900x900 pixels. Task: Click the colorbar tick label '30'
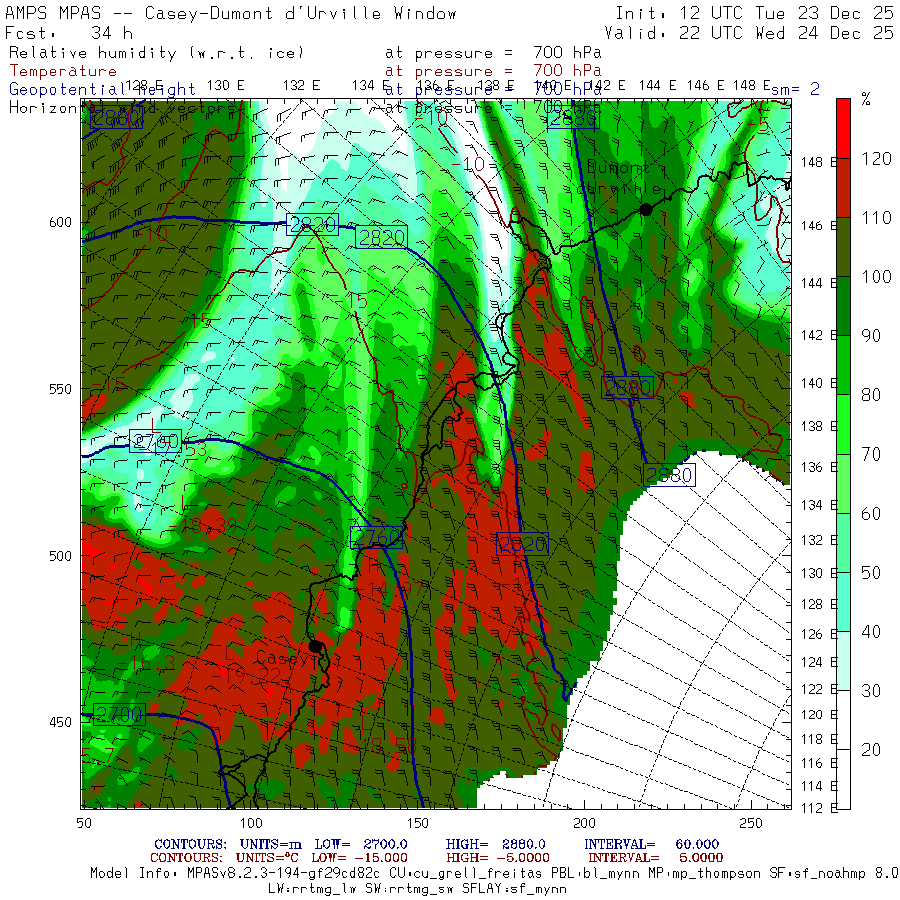click(x=871, y=690)
